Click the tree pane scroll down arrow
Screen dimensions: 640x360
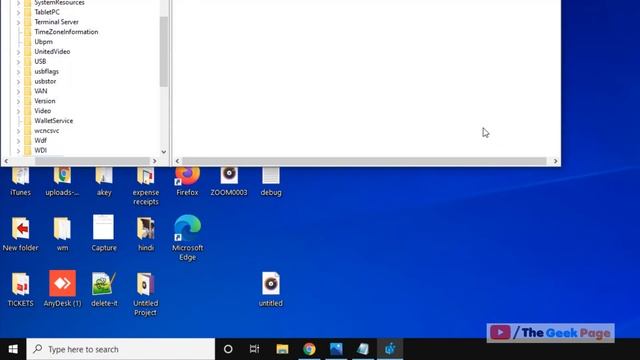click(x=164, y=152)
